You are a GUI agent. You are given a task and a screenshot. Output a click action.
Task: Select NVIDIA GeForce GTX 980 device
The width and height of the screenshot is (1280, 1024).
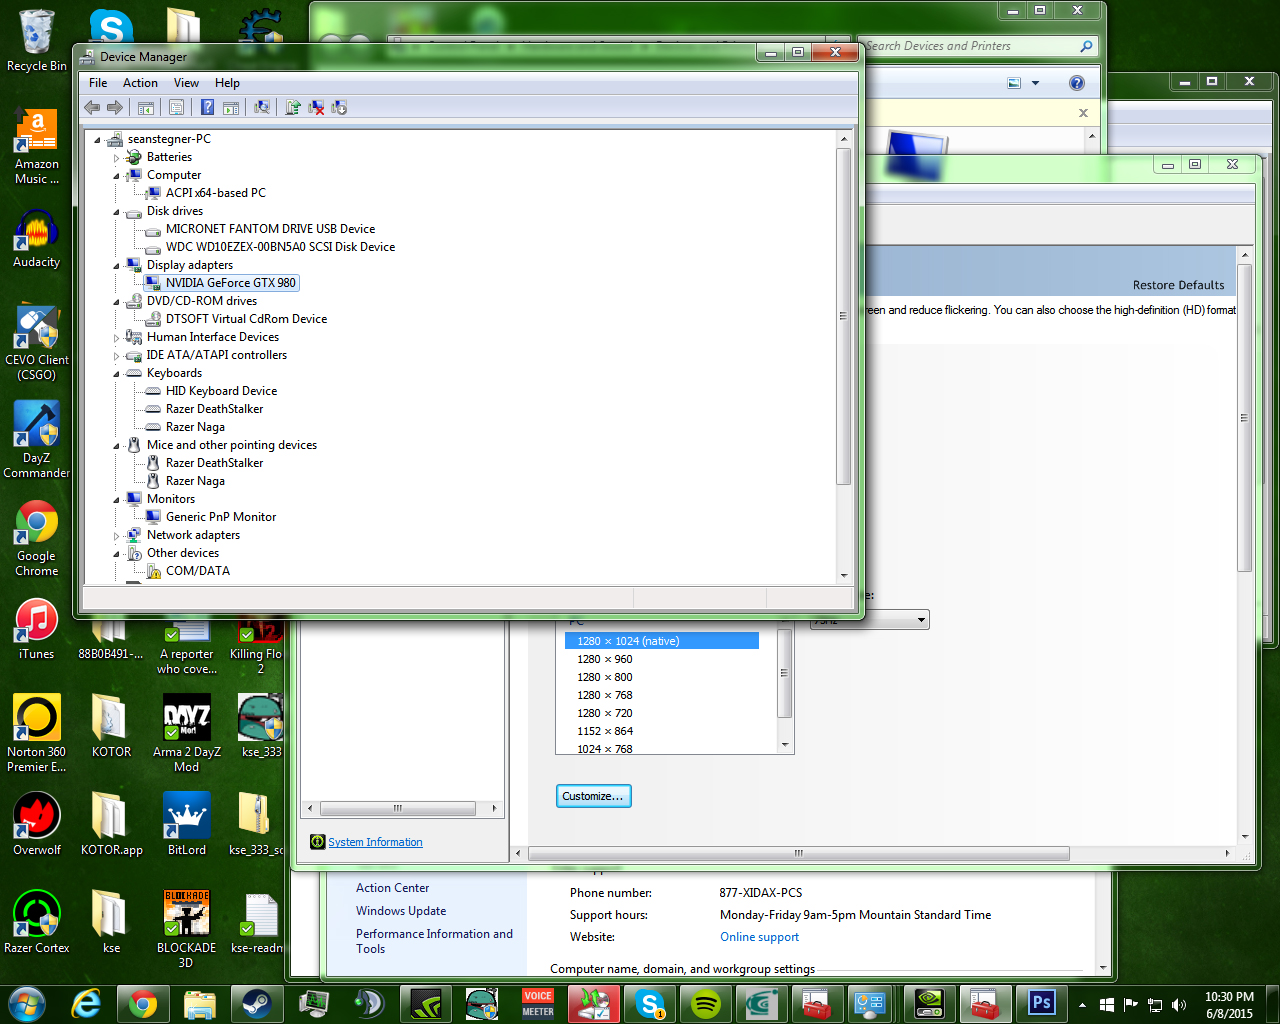click(230, 283)
